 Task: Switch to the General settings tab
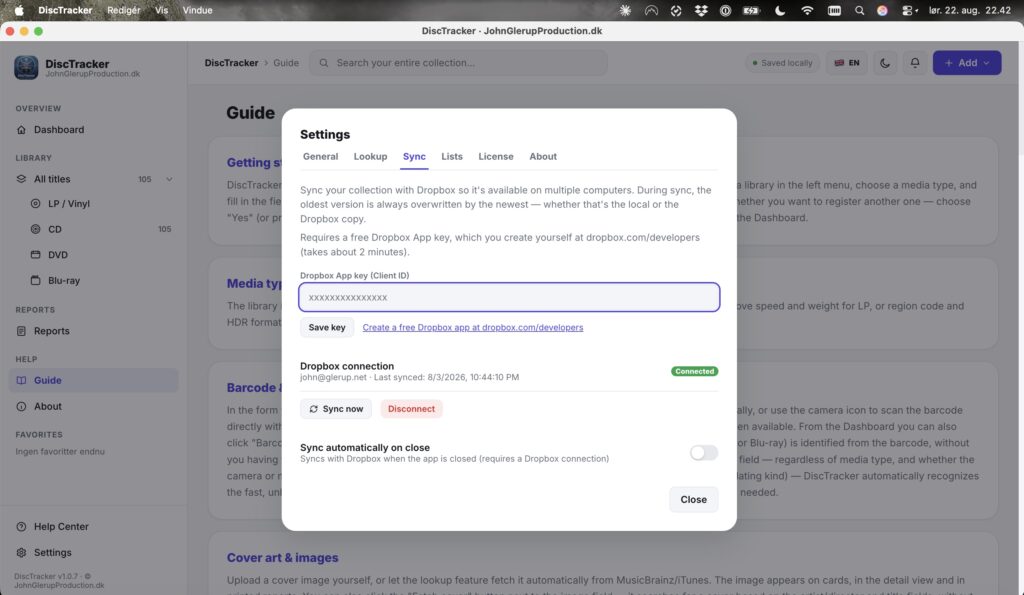tap(320, 157)
